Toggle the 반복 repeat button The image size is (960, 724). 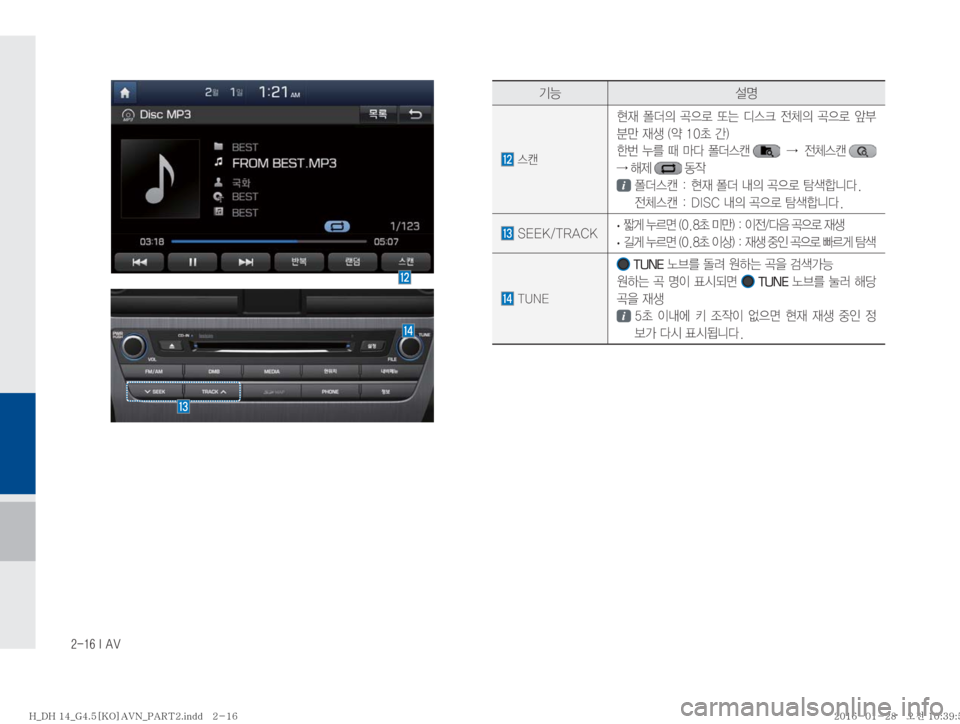tap(299, 262)
